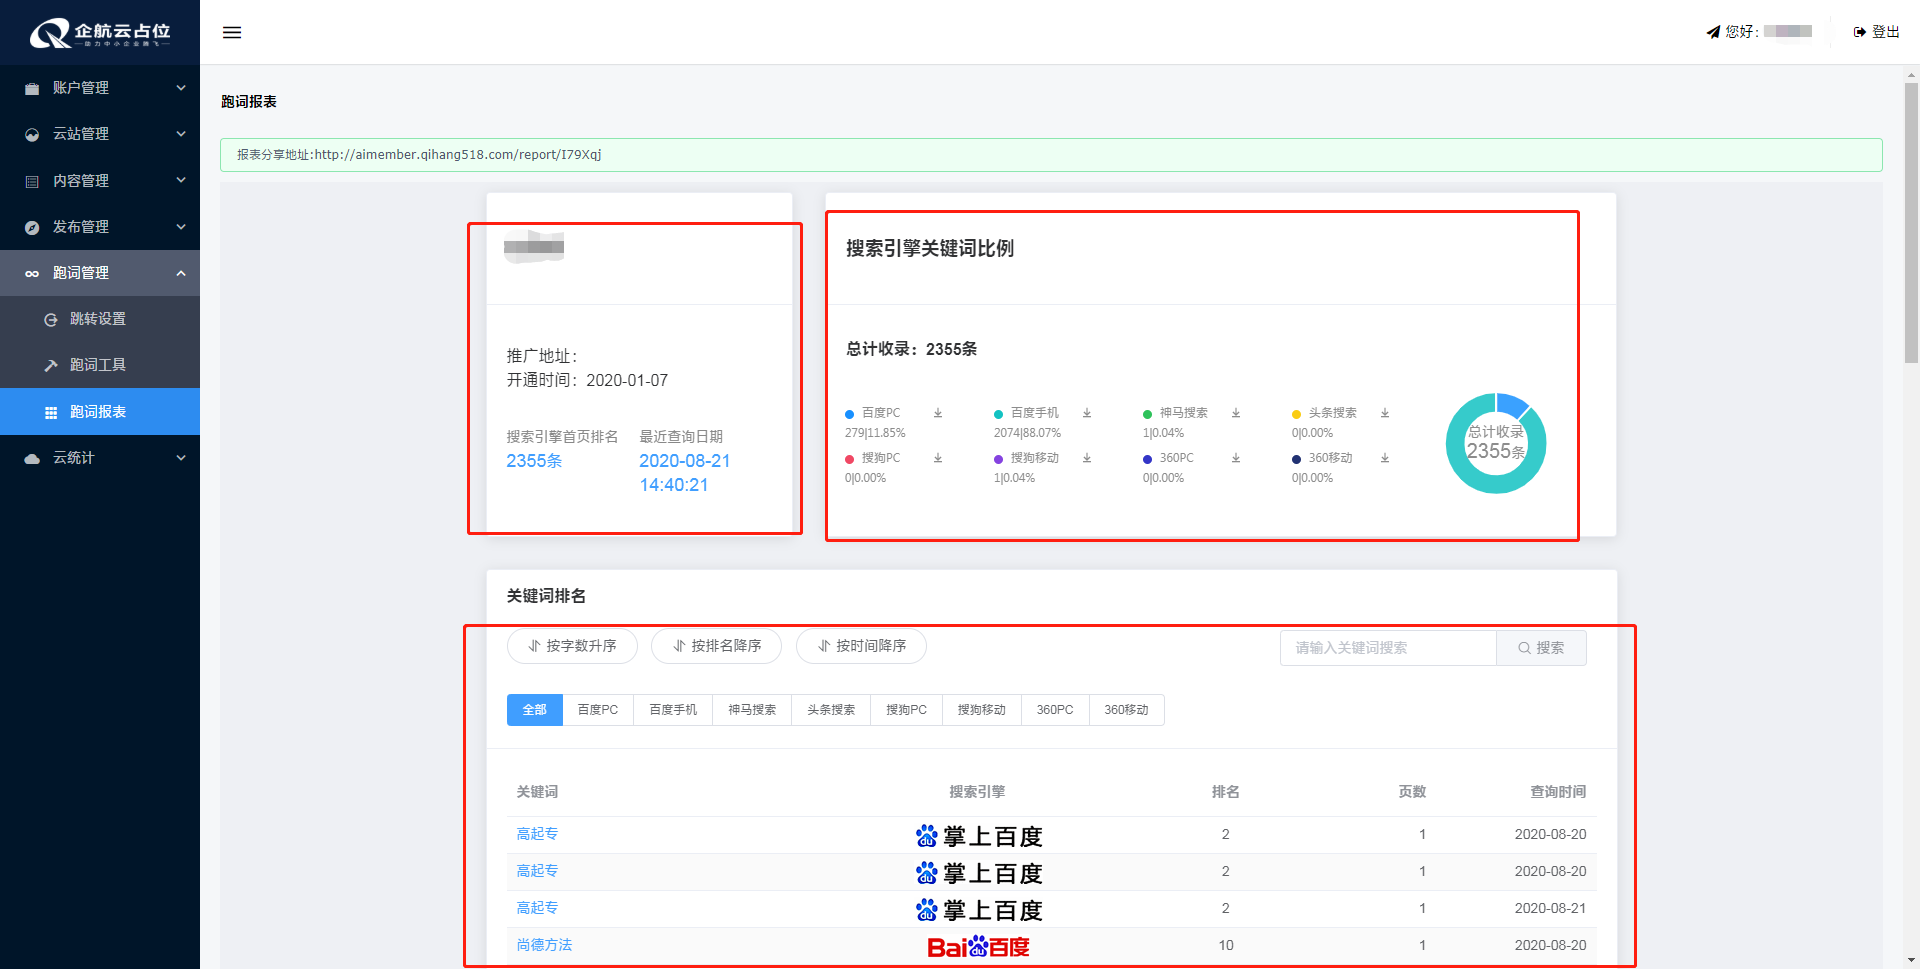1920x969 pixels.
Task: Expand the 账户管理 sidebar section
Action: point(100,88)
